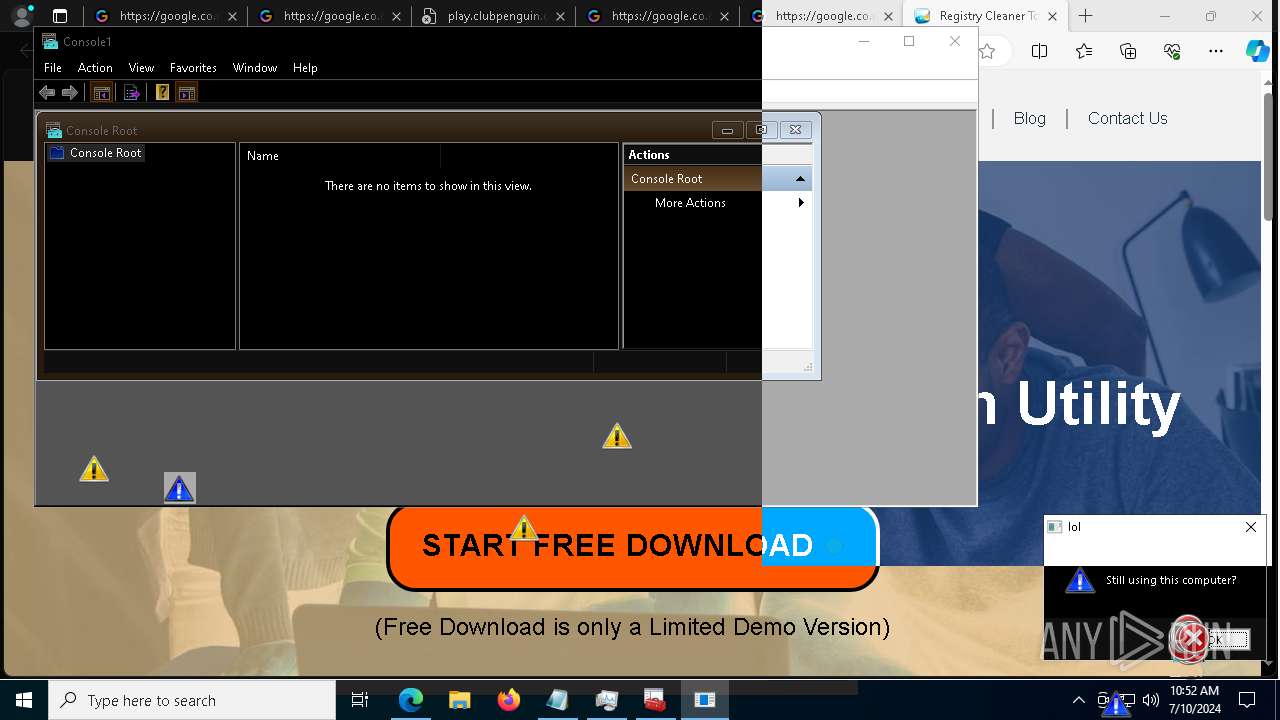Close the lol dialog window
Screen dimensions: 1280x720
point(1250,527)
